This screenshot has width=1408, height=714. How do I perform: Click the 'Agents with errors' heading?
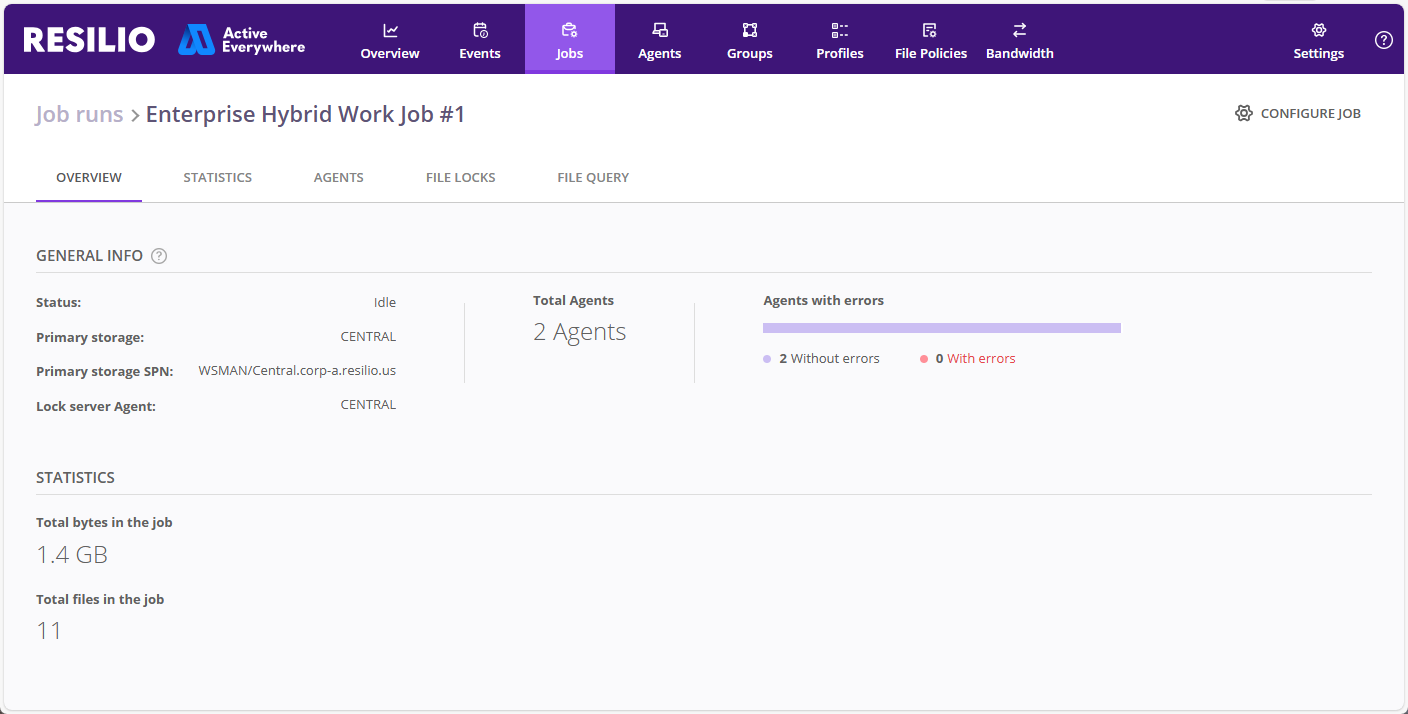[x=824, y=300]
